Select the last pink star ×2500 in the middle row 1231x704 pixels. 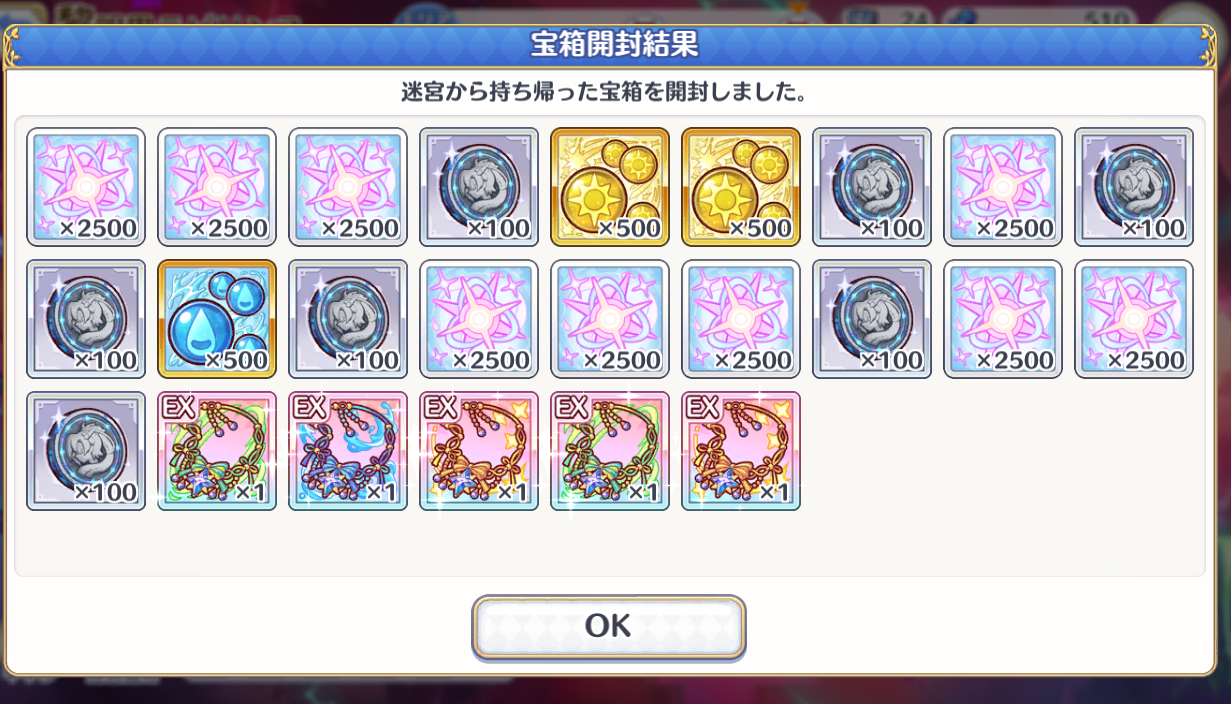[x=1134, y=319]
